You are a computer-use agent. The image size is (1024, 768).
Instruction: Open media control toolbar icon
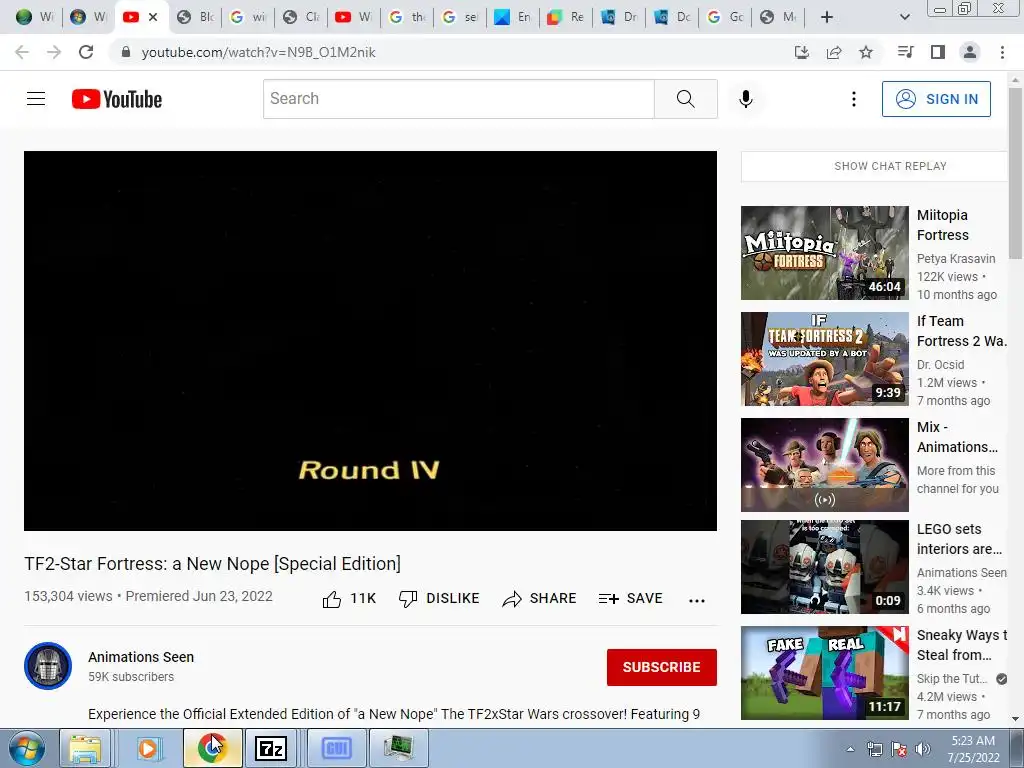coord(905,52)
